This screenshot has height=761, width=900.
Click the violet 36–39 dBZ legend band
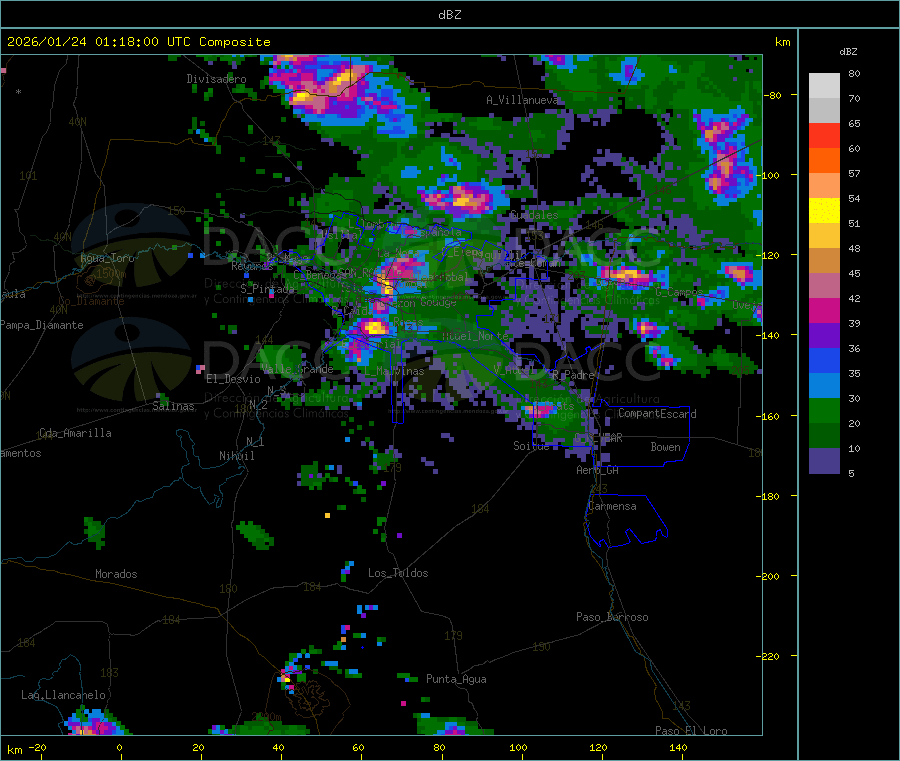coord(824,336)
